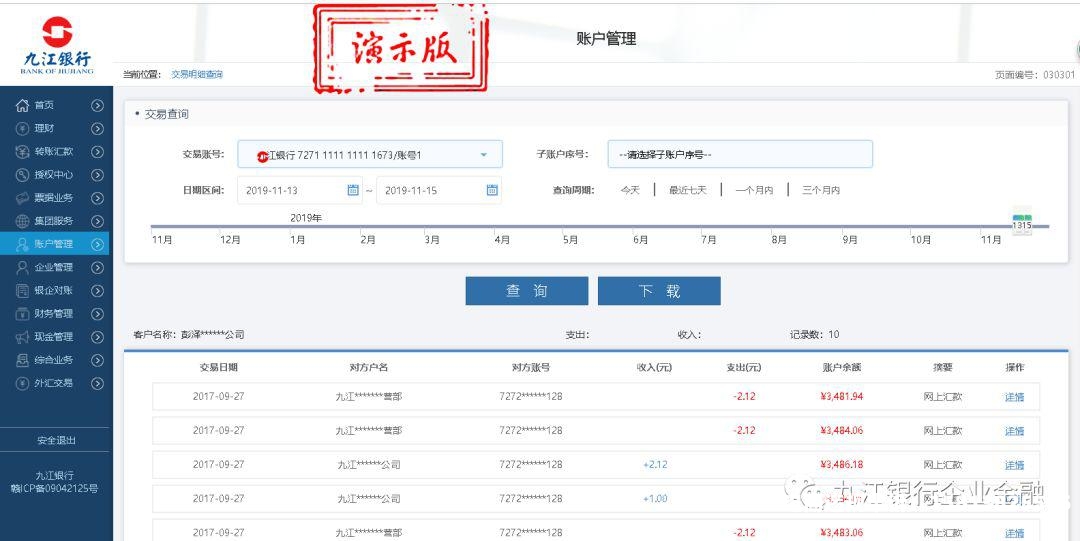Viewport: 1080px width, 541px height.
Task: Click the 授权中心 key icon
Action: (x=22, y=175)
